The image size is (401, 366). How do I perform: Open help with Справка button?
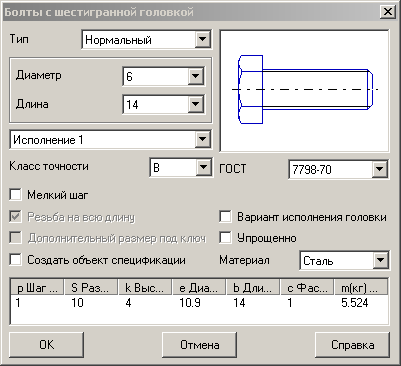pyautogui.click(x=352, y=345)
